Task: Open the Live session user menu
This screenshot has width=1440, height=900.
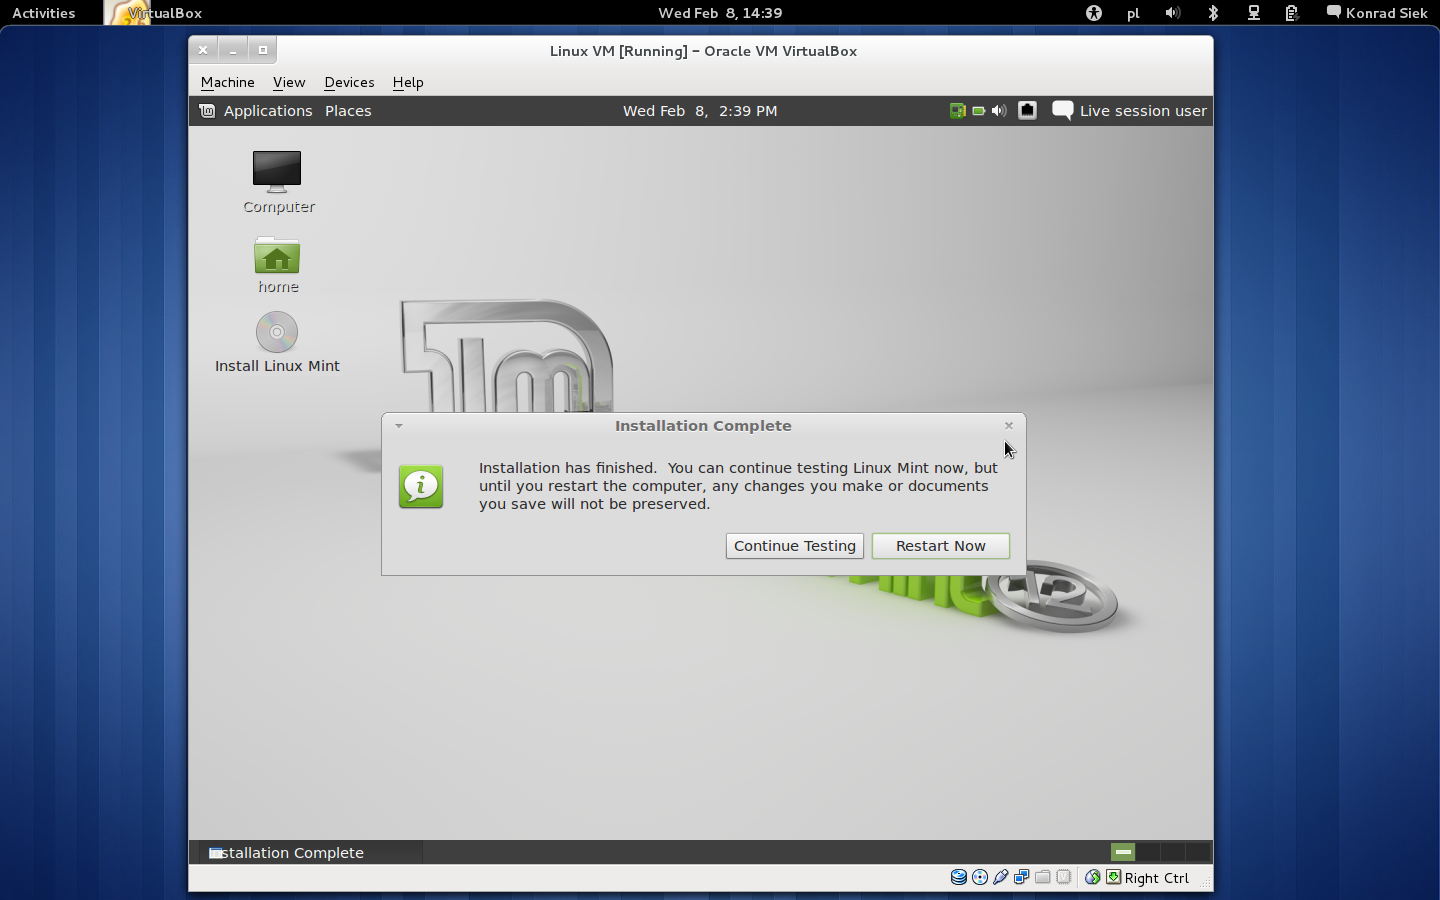Action: click(x=1143, y=111)
